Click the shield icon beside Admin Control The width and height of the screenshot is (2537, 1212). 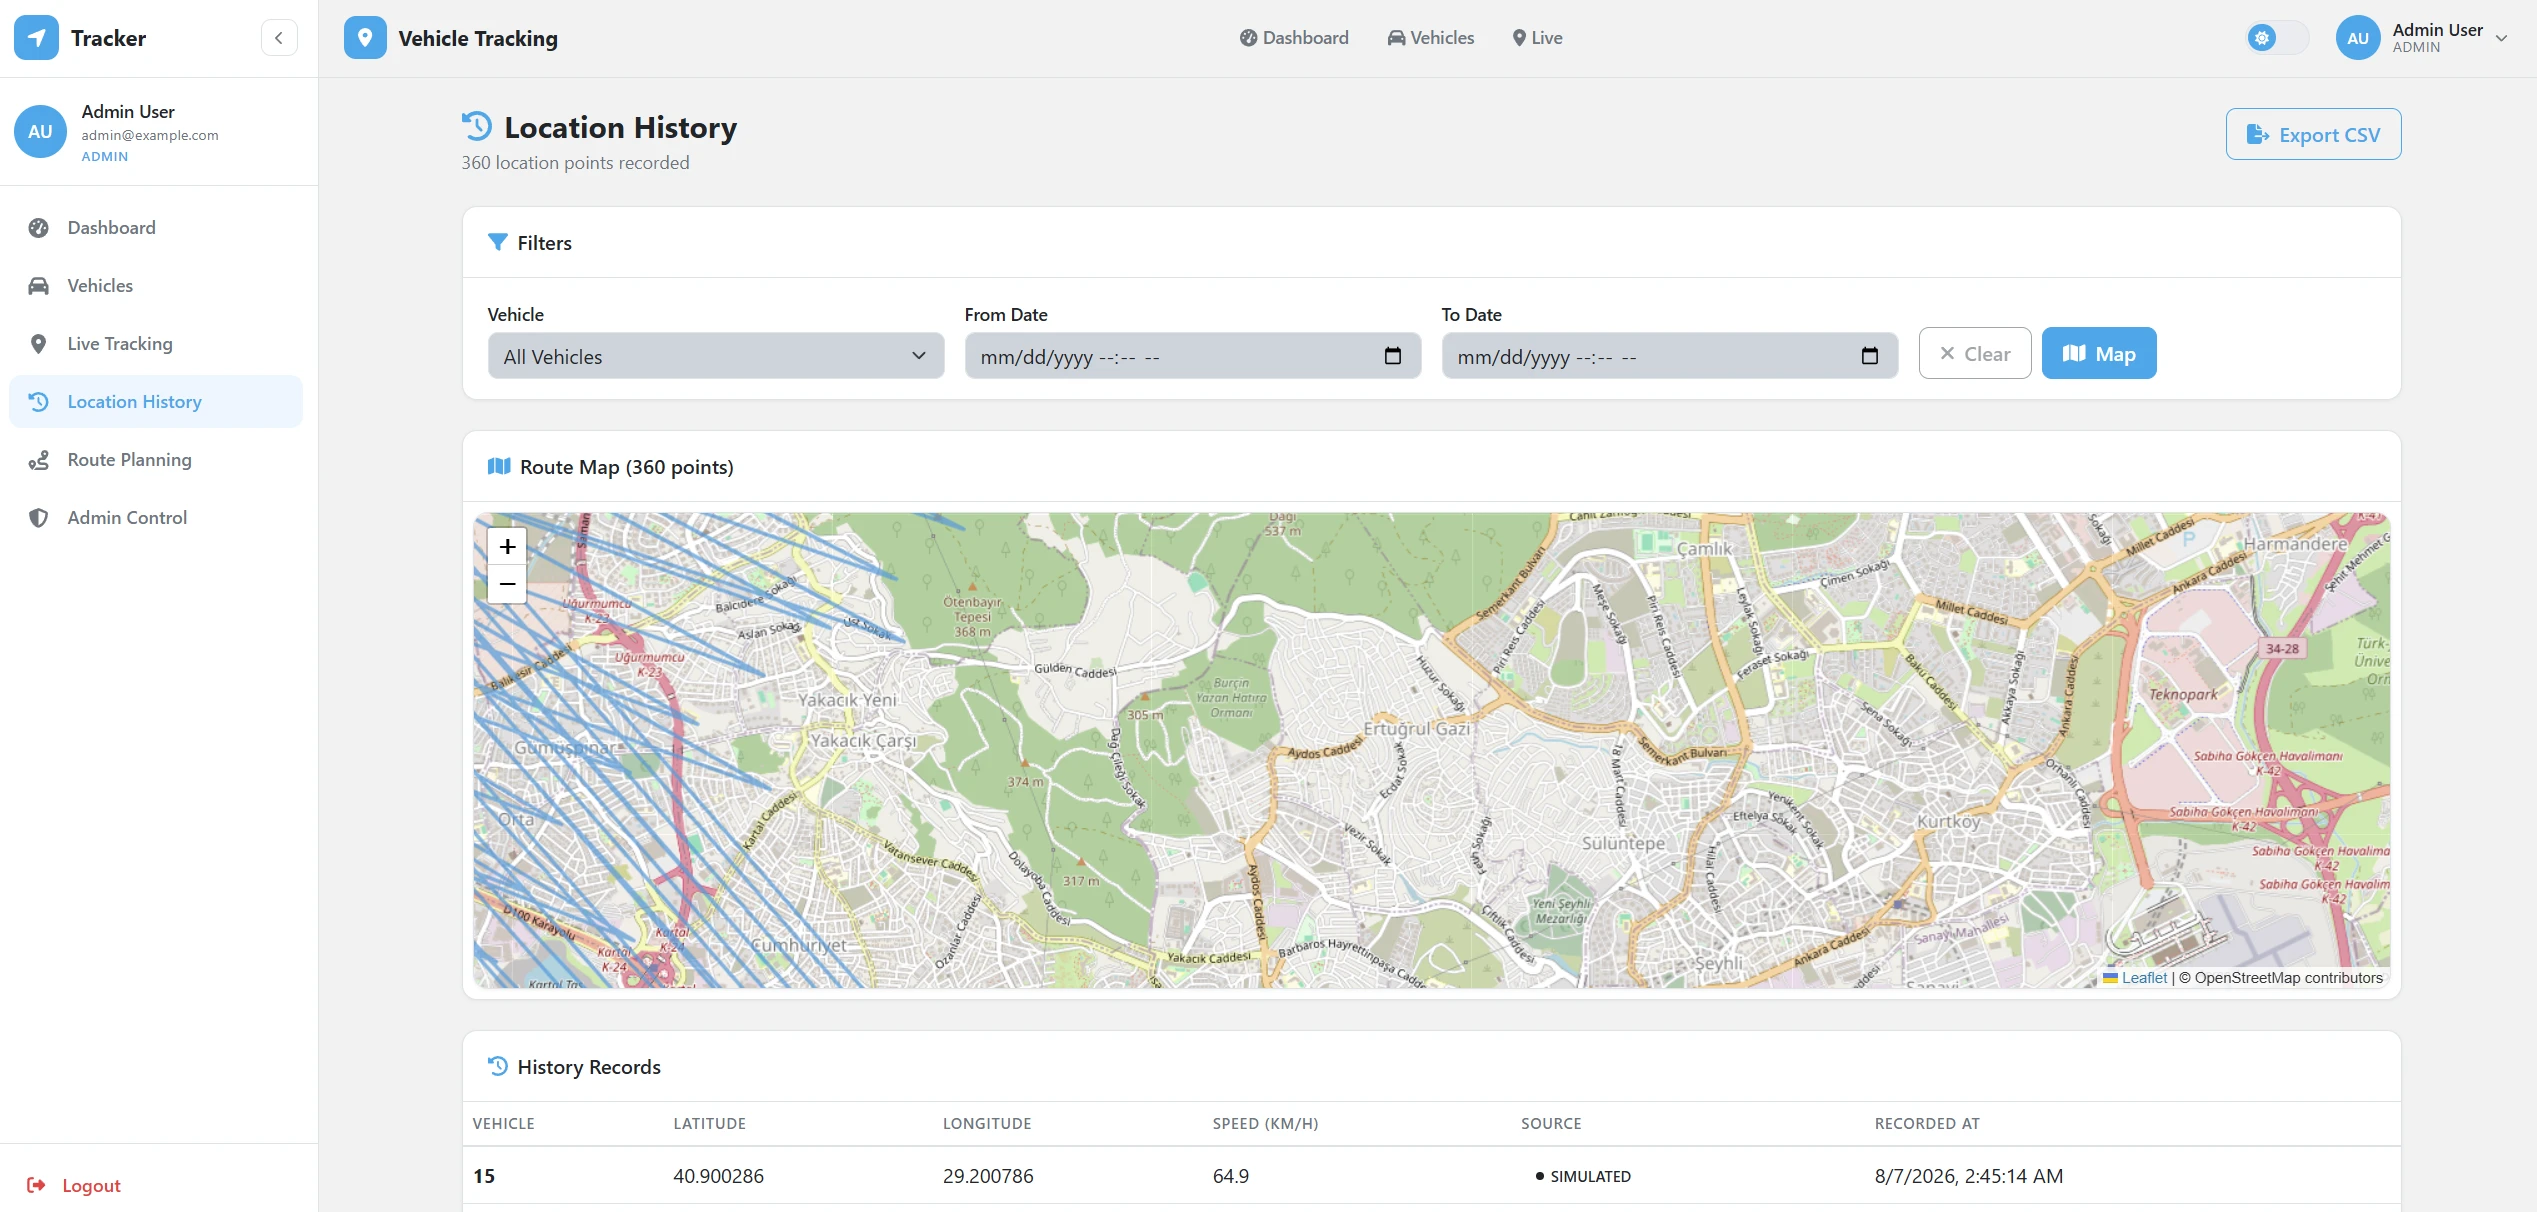(x=38, y=518)
